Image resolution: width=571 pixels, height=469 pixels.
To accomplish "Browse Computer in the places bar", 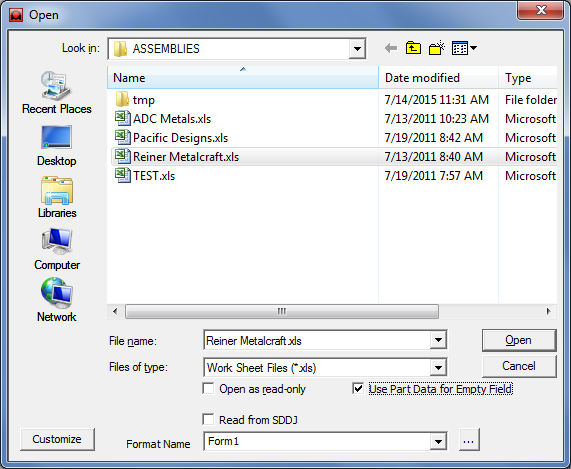I will click(x=57, y=250).
